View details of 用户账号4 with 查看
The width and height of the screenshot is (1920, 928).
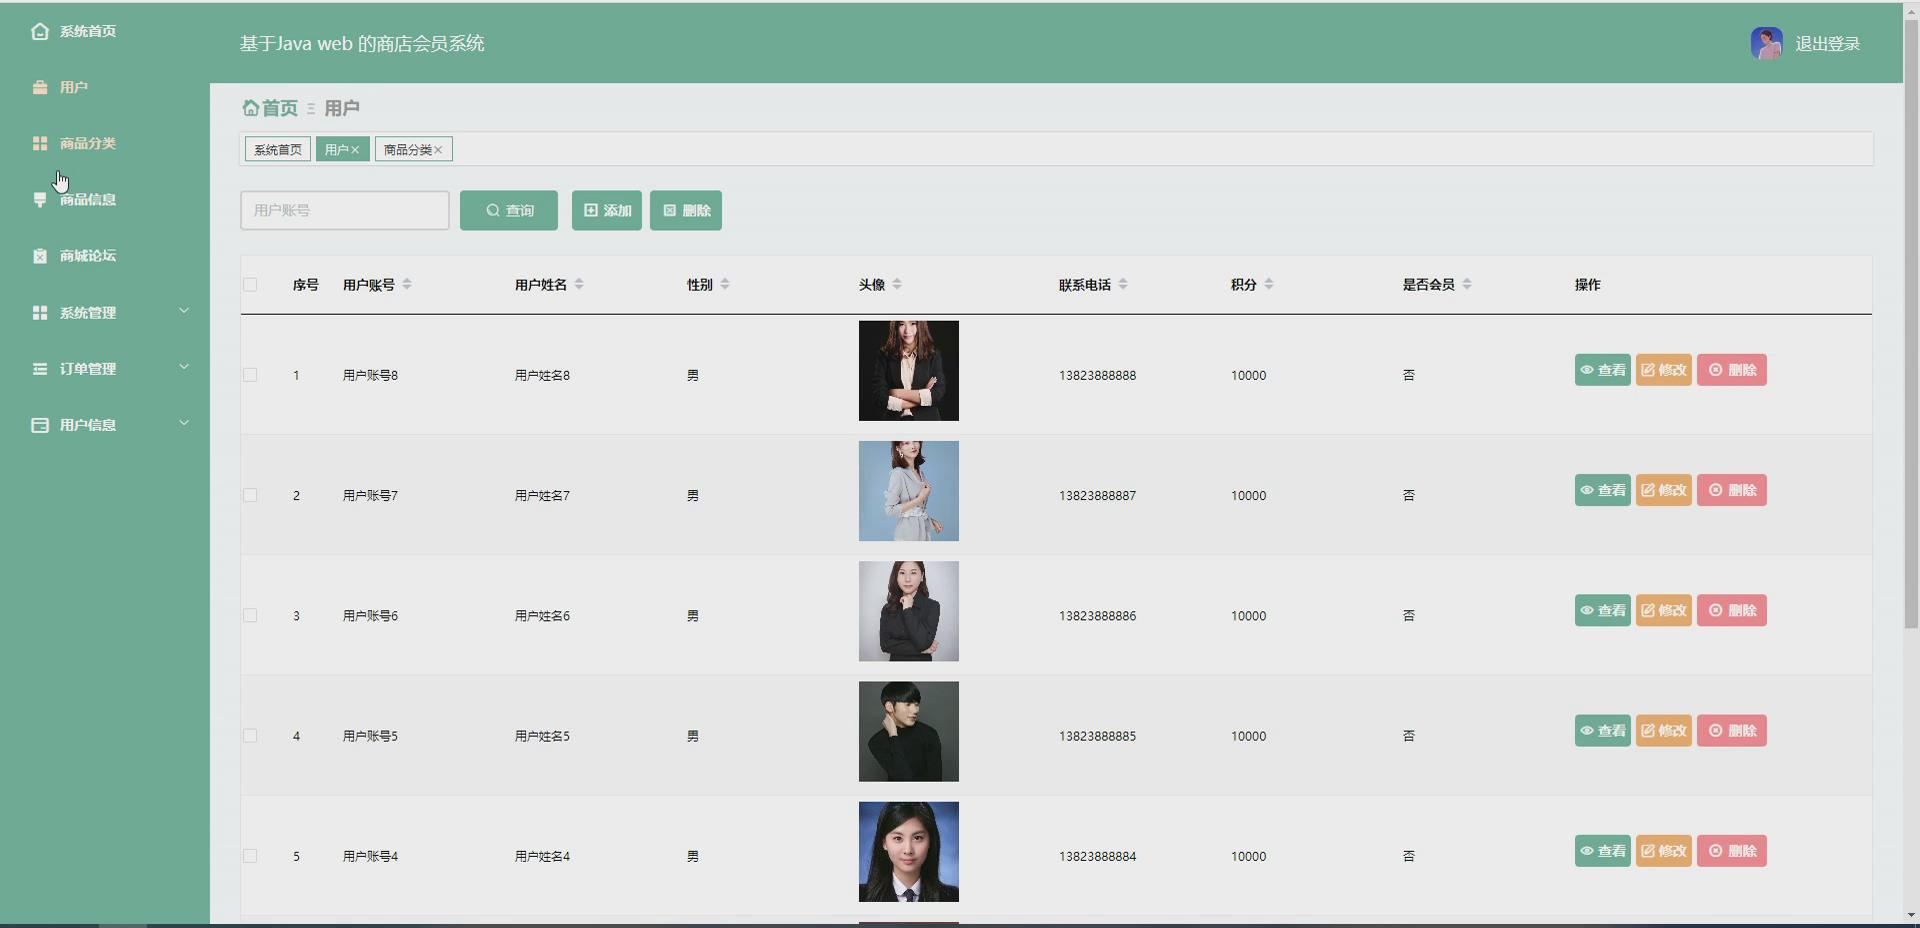[1603, 851]
